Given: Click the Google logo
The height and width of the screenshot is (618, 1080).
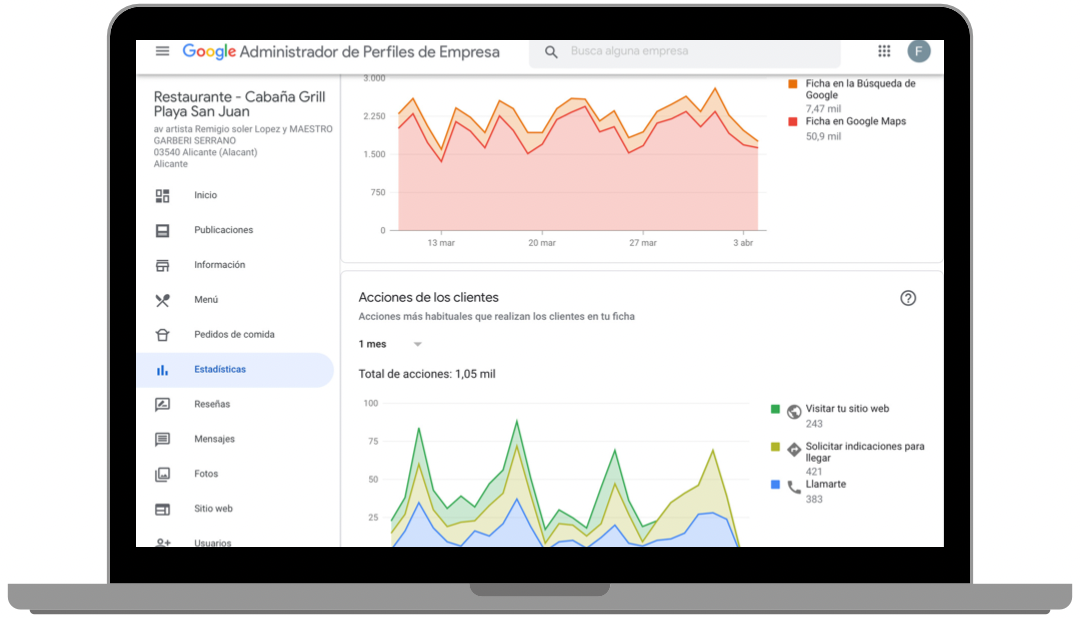Looking at the screenshot, I should point(209,52).
